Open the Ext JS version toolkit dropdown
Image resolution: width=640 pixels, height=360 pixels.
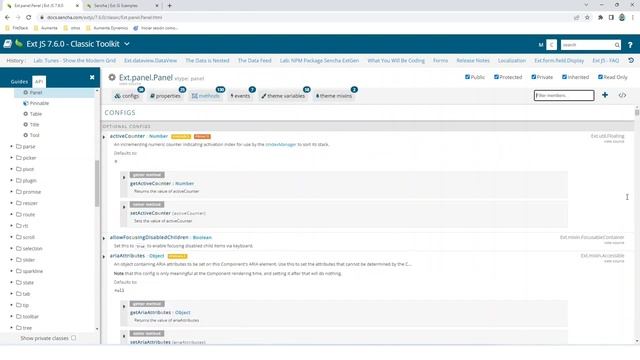(127, 44)
